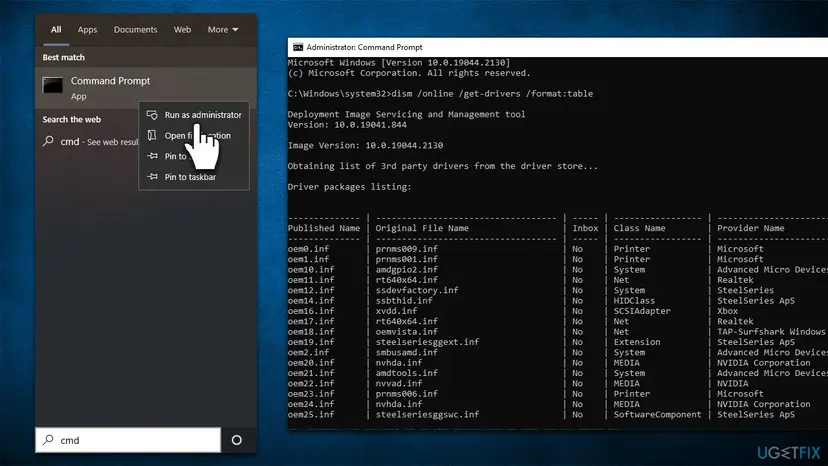This screenshot has width=828, height=466.
Task: Click the Cortana circle icon
Action: coord(237,440)
